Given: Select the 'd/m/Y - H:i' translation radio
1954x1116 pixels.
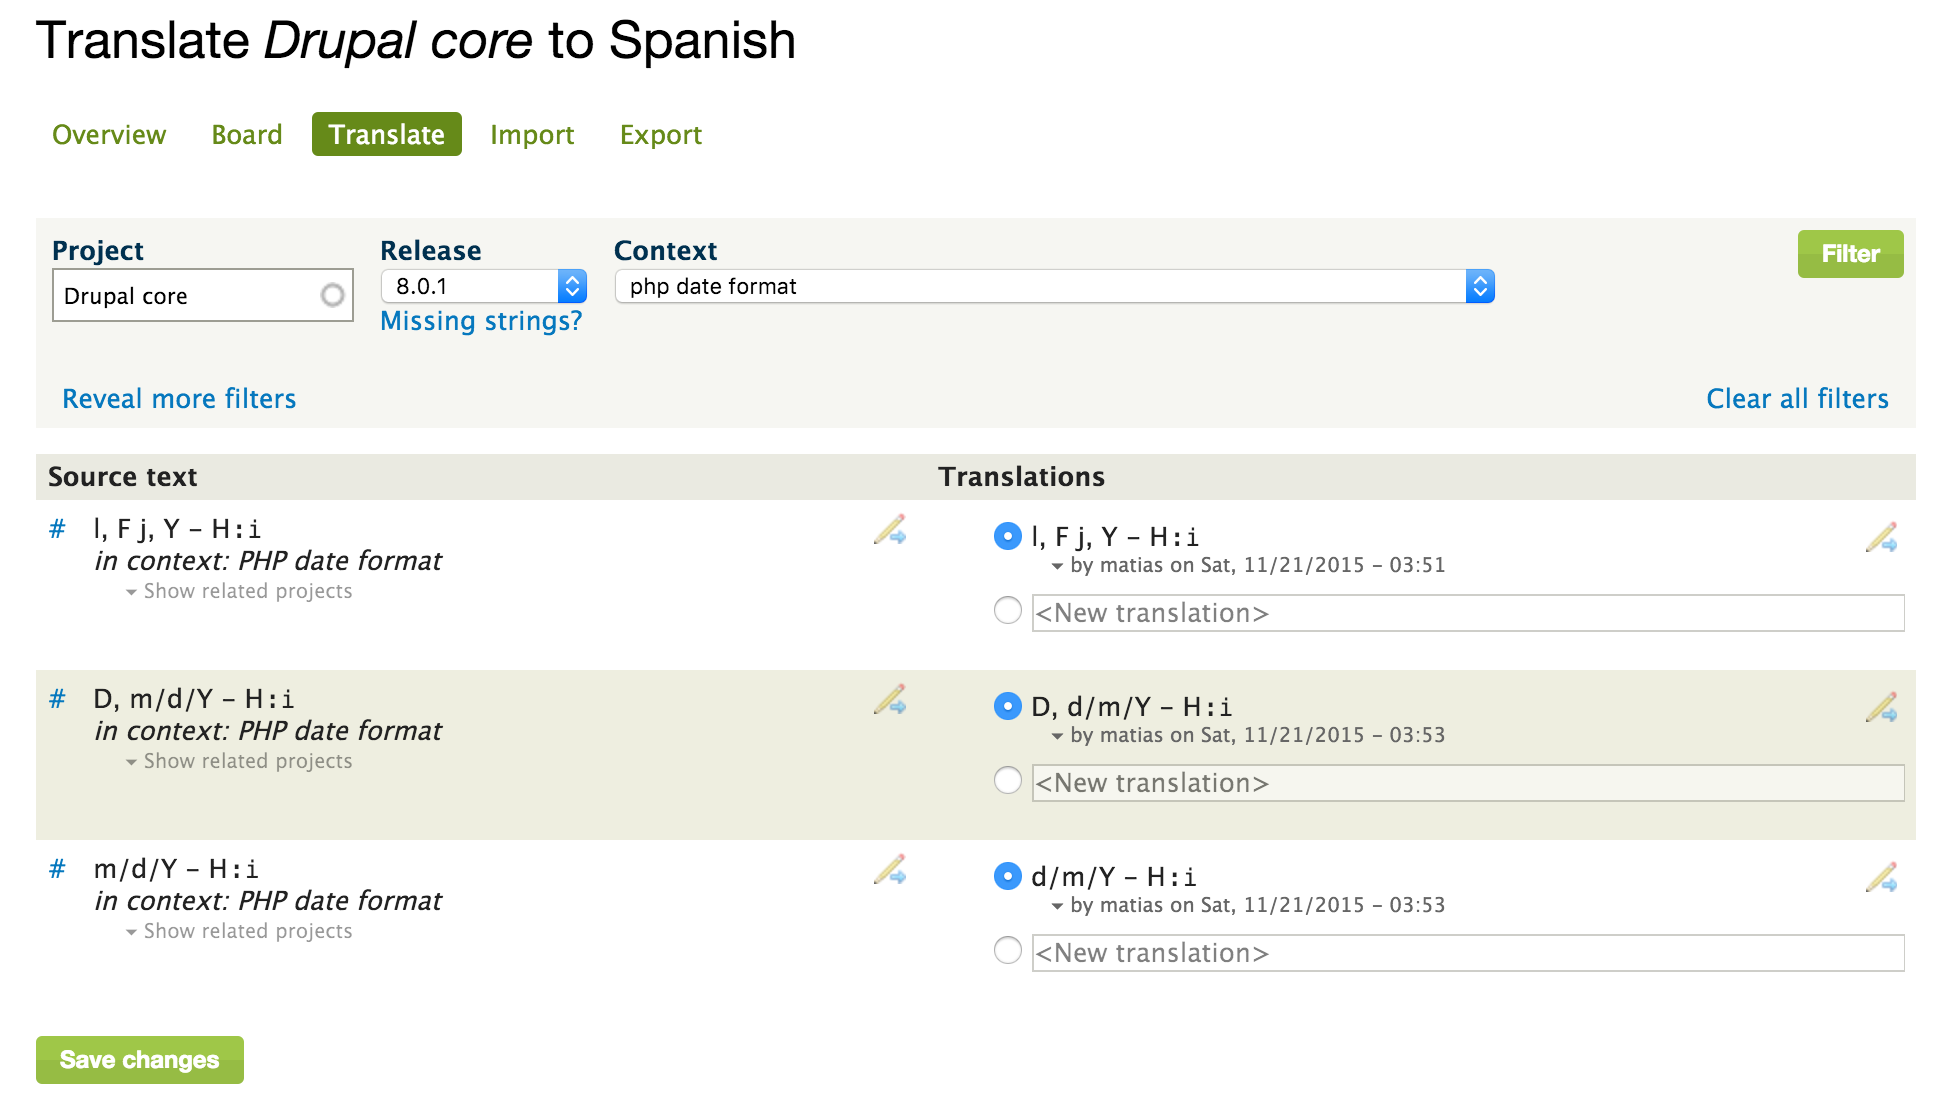Looking at the screenshot, I should pyautogui.click(x=1007, y=876).
